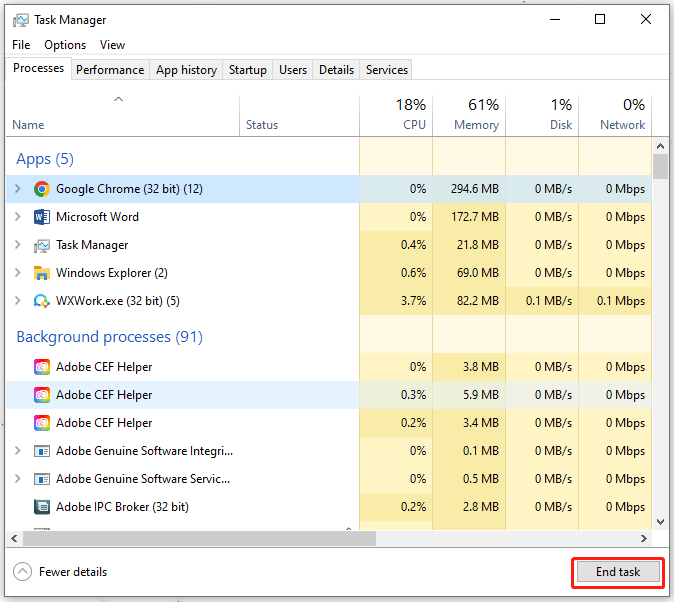Click the WXWork.exe app icon
The image size is (674, 602).
[x=41, y=301]
